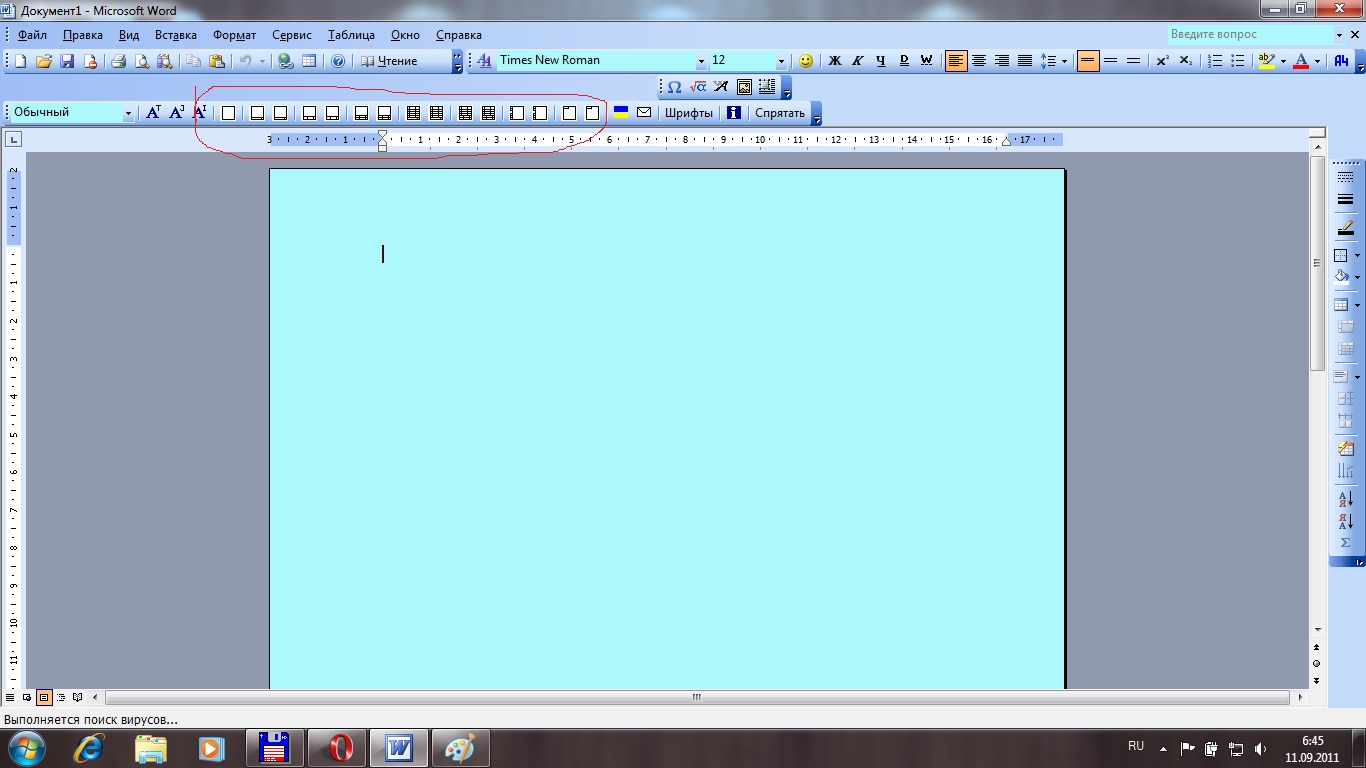Click the Save (floppy disk) toolbar icon

[67, 61]
